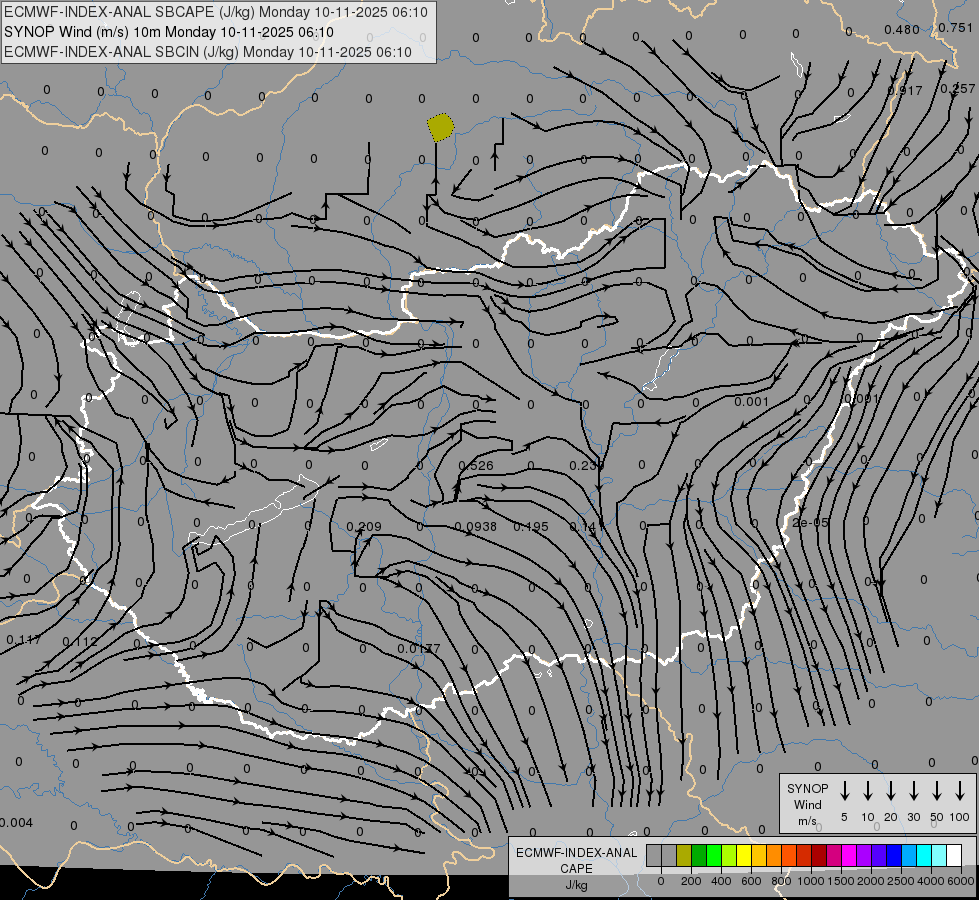
Task: Pick the dark red swatch in CAPE scale
Action: (x=819, y=856)
